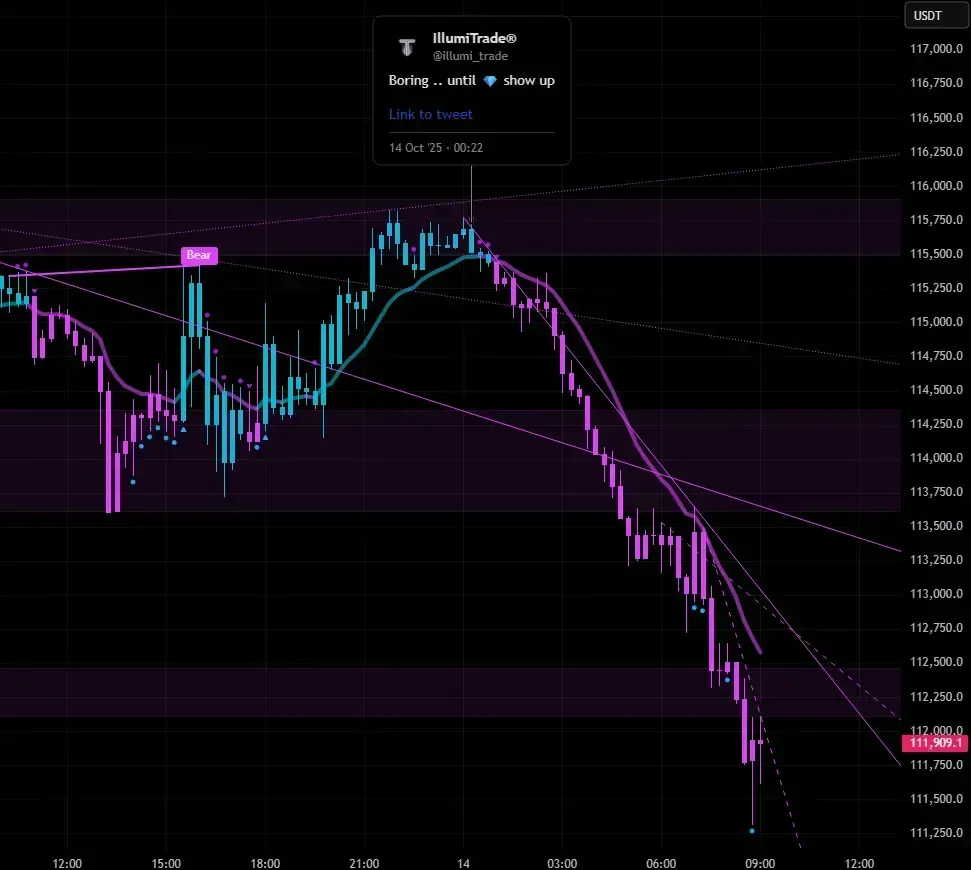Click the 21:00 time axis label
The image size is (971, 870).
click(364, 863)
